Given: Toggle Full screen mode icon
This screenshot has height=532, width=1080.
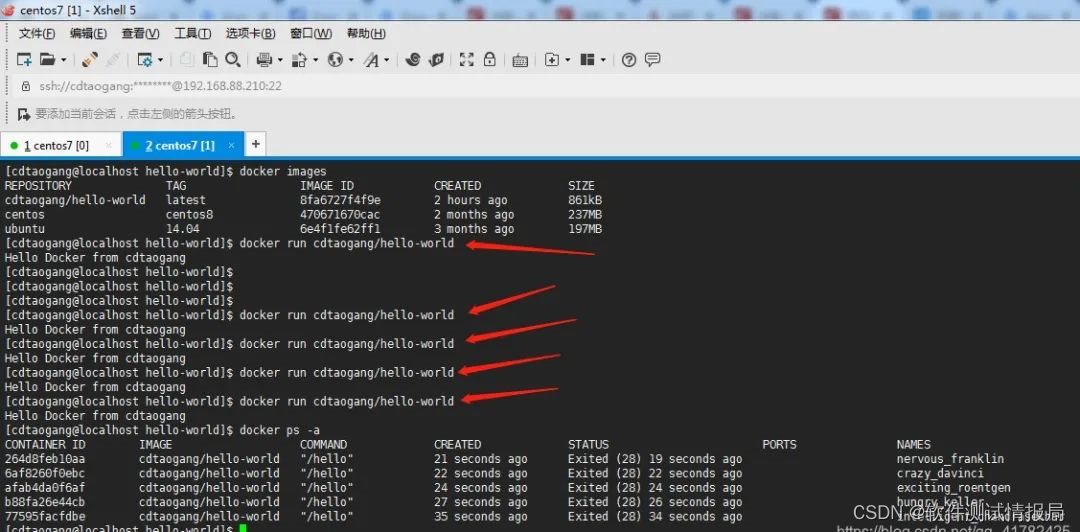Looking at the screenshot, I should (466, 60).
